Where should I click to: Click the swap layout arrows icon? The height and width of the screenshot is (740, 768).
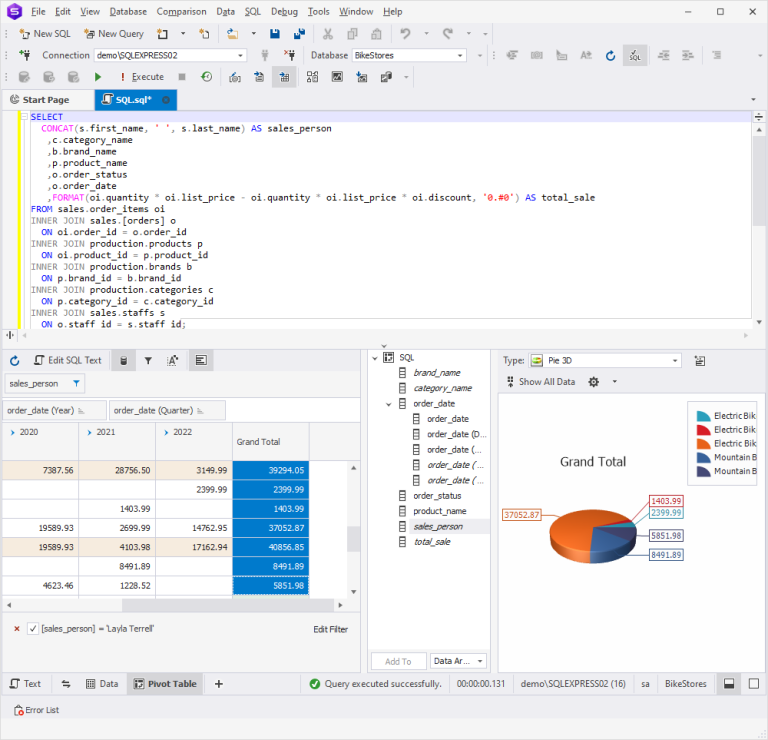coord(66,684)
